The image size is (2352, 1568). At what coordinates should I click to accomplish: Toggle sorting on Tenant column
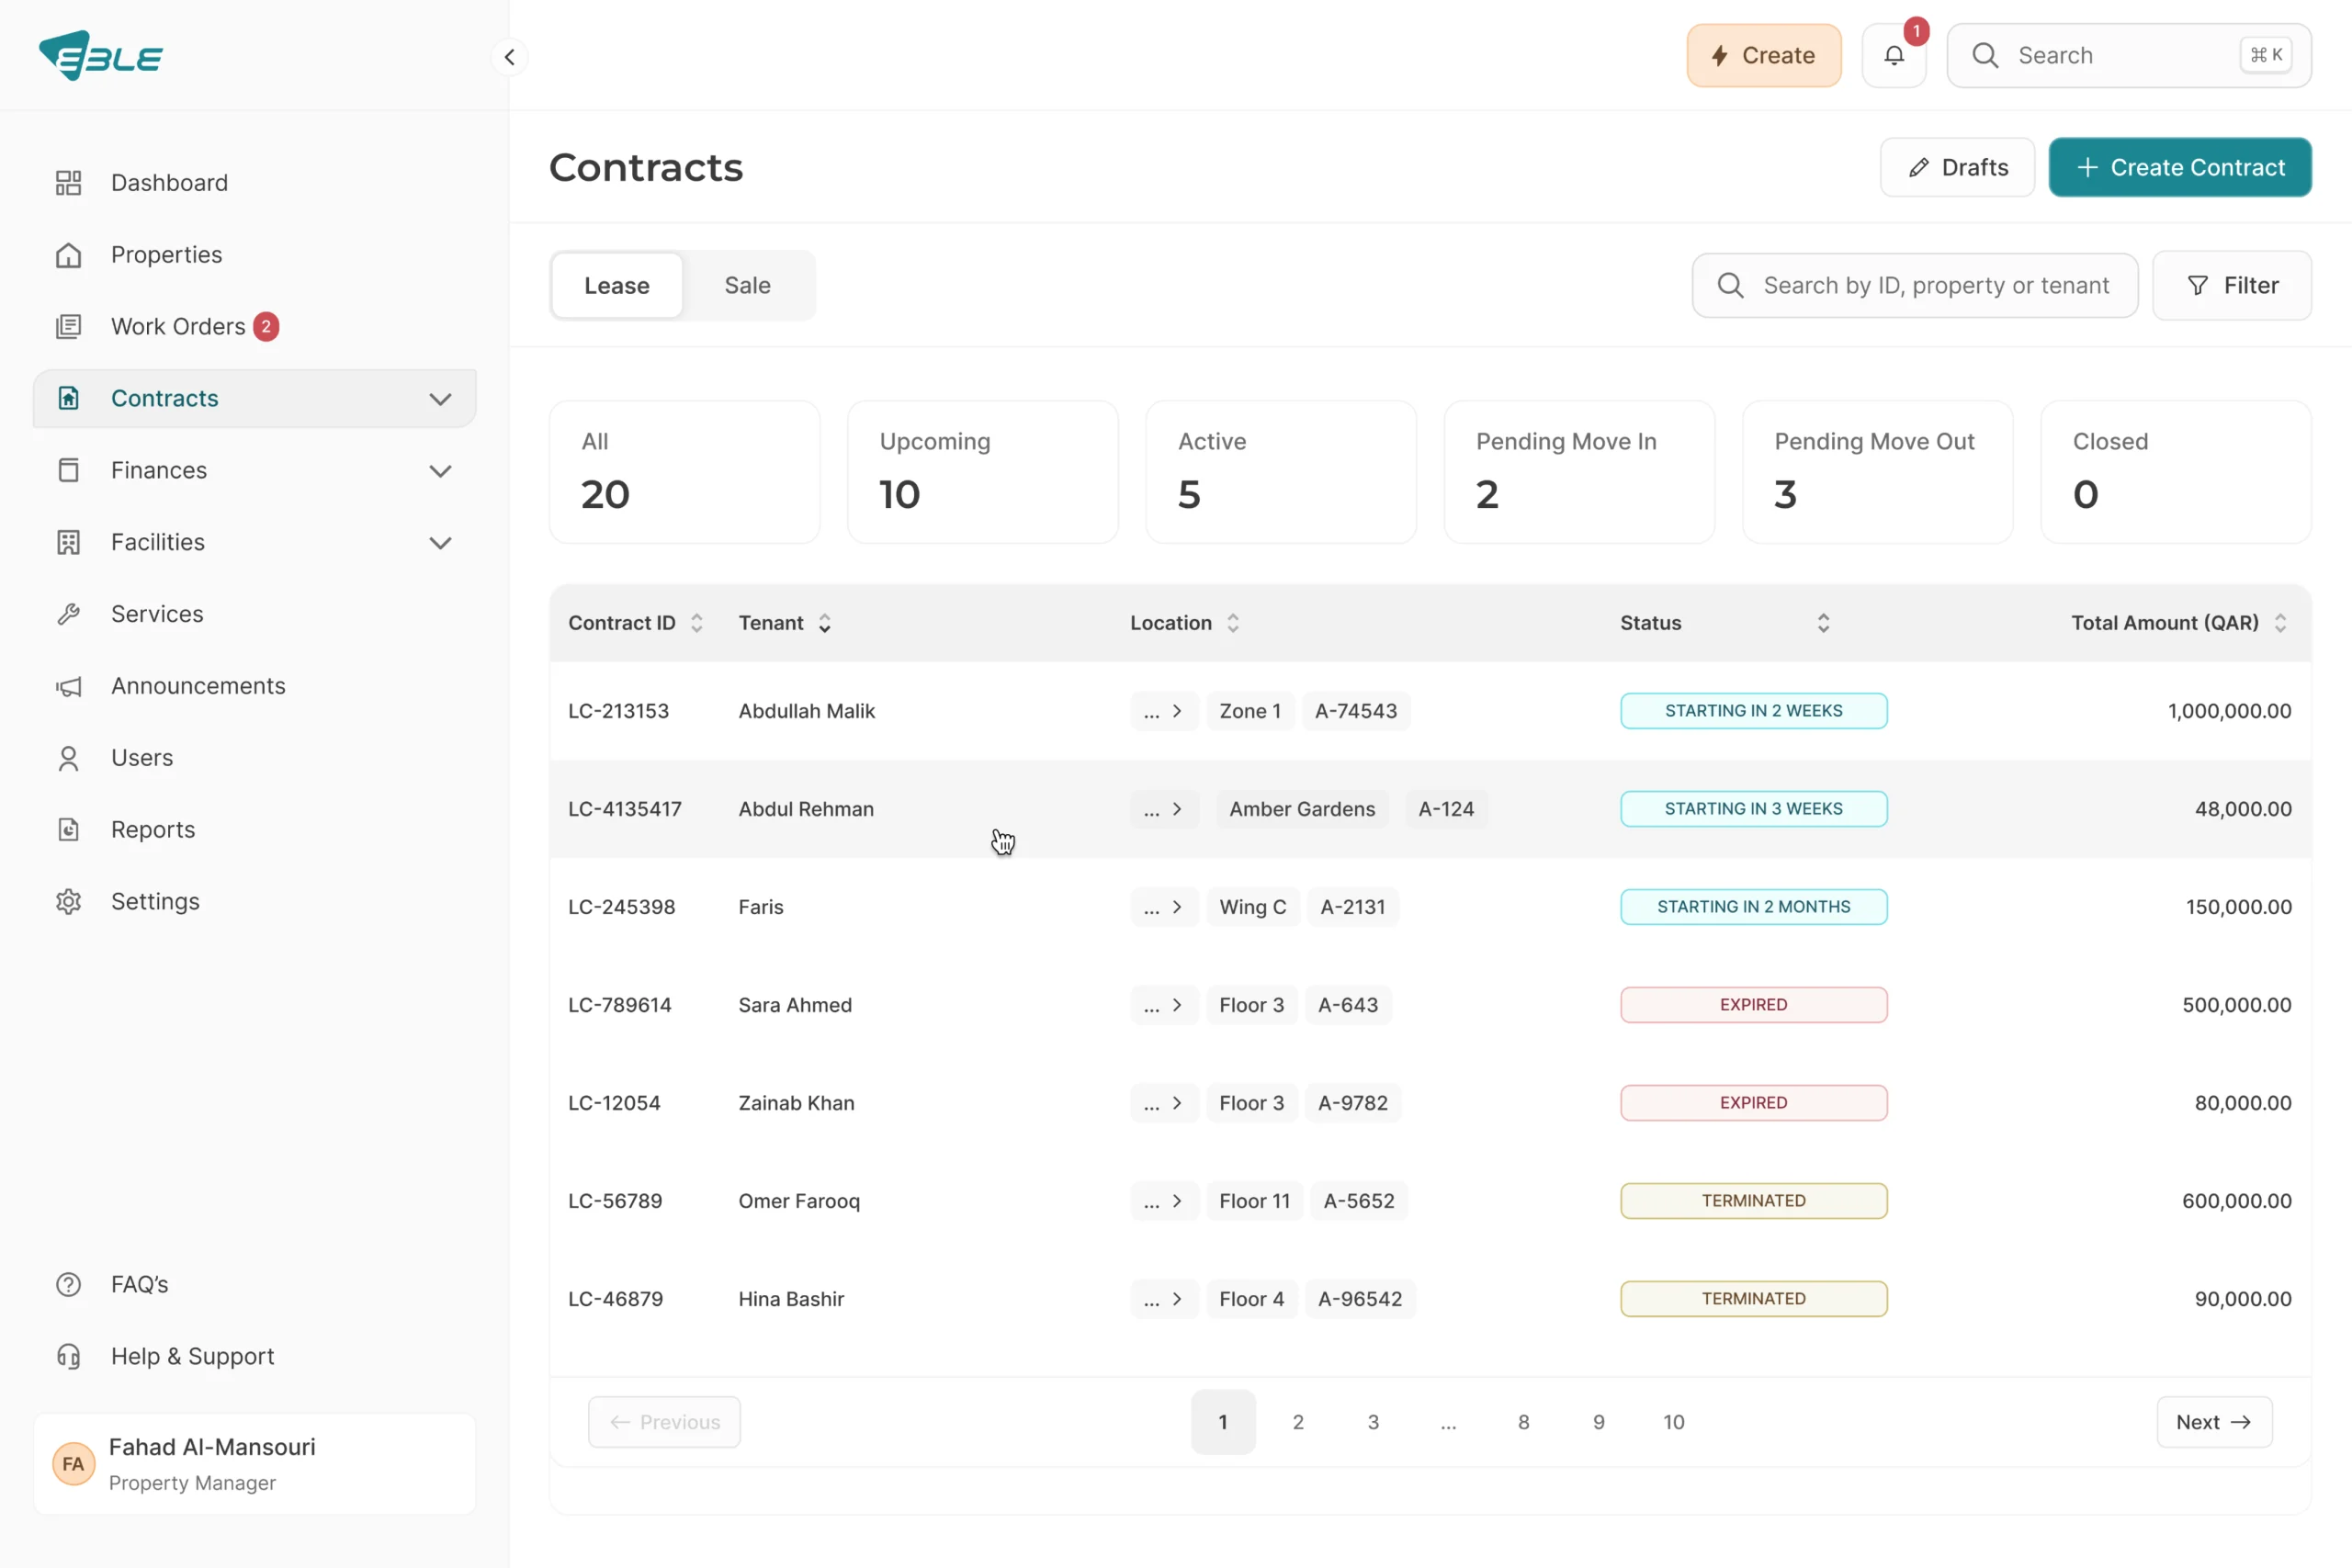pyautogui.click(x=824, y=623)
